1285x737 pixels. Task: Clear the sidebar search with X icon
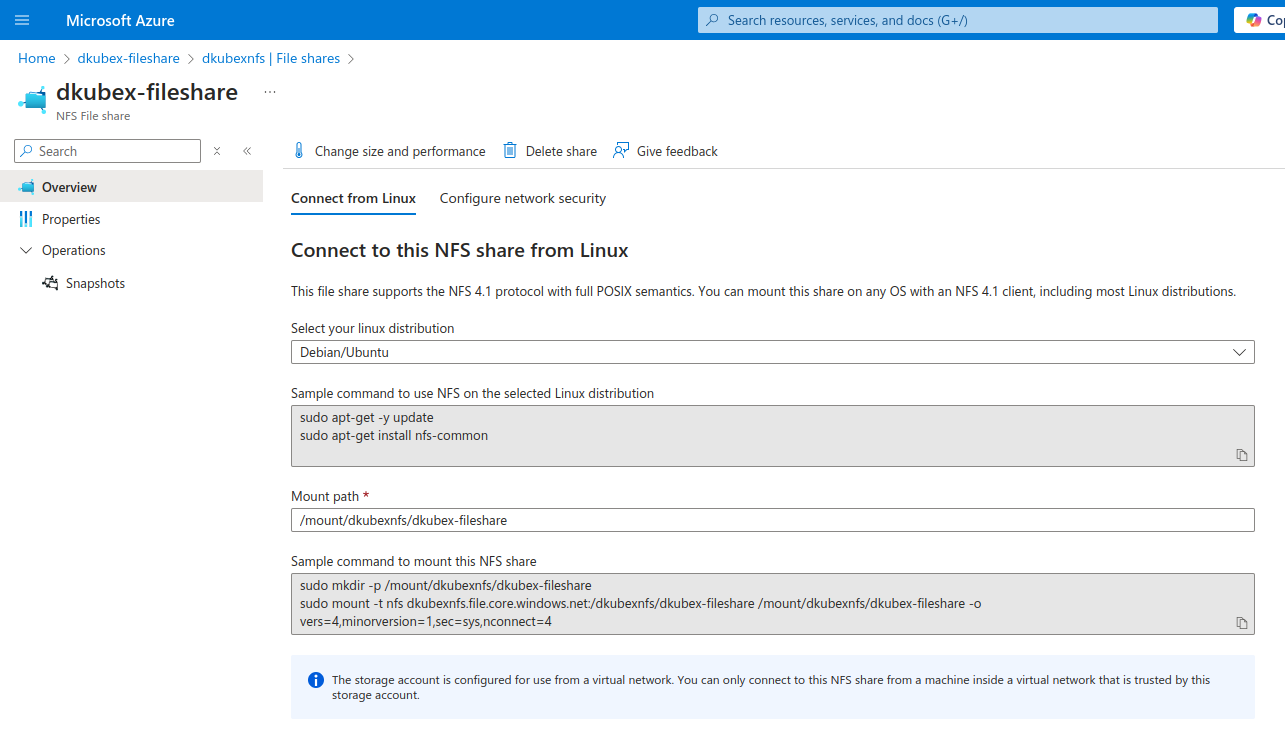(x=217, y=151)
